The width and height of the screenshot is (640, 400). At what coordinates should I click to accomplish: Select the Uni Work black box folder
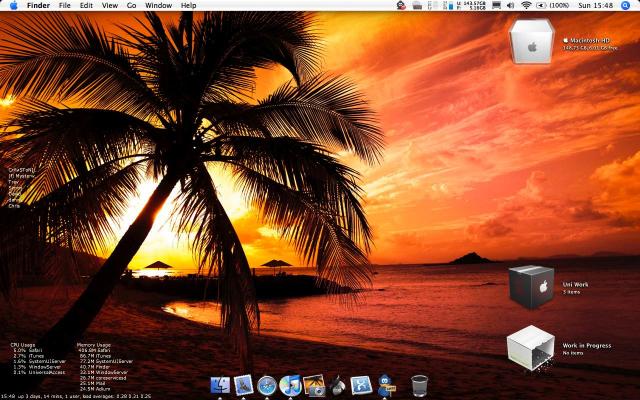click(531, 287)
